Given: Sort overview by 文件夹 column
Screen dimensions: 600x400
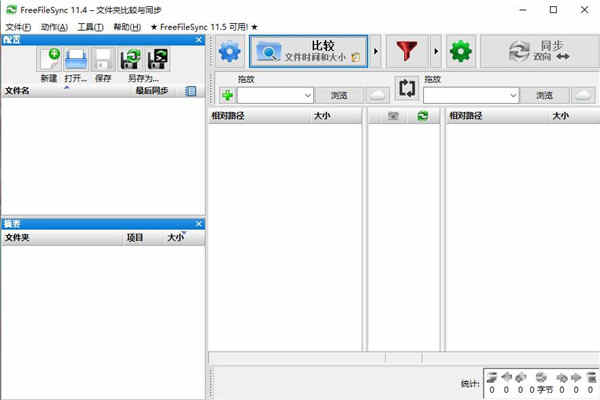Looking at the screenshot, I should (x=17, y=238).
